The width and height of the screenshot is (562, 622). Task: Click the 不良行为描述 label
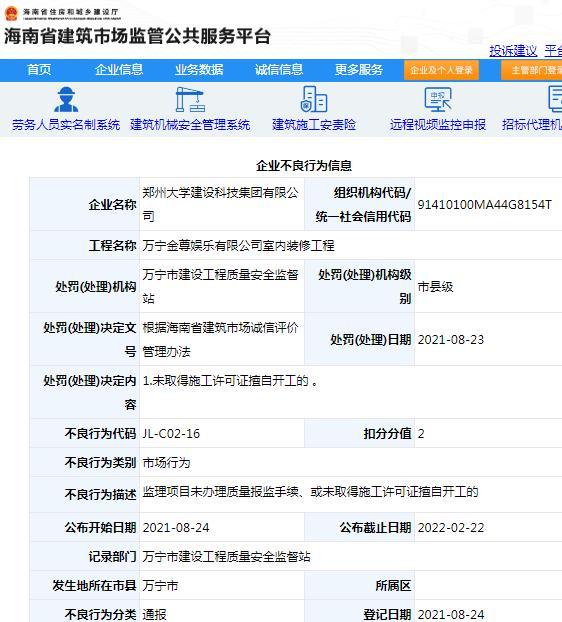coord(100,495)
